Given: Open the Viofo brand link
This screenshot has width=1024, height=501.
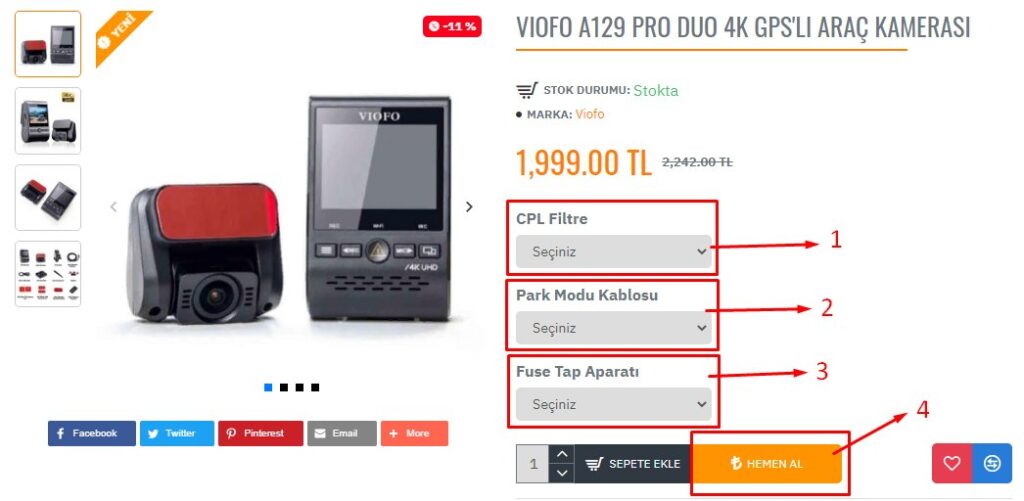Looking at the screenshot, I should coord(590,114).
